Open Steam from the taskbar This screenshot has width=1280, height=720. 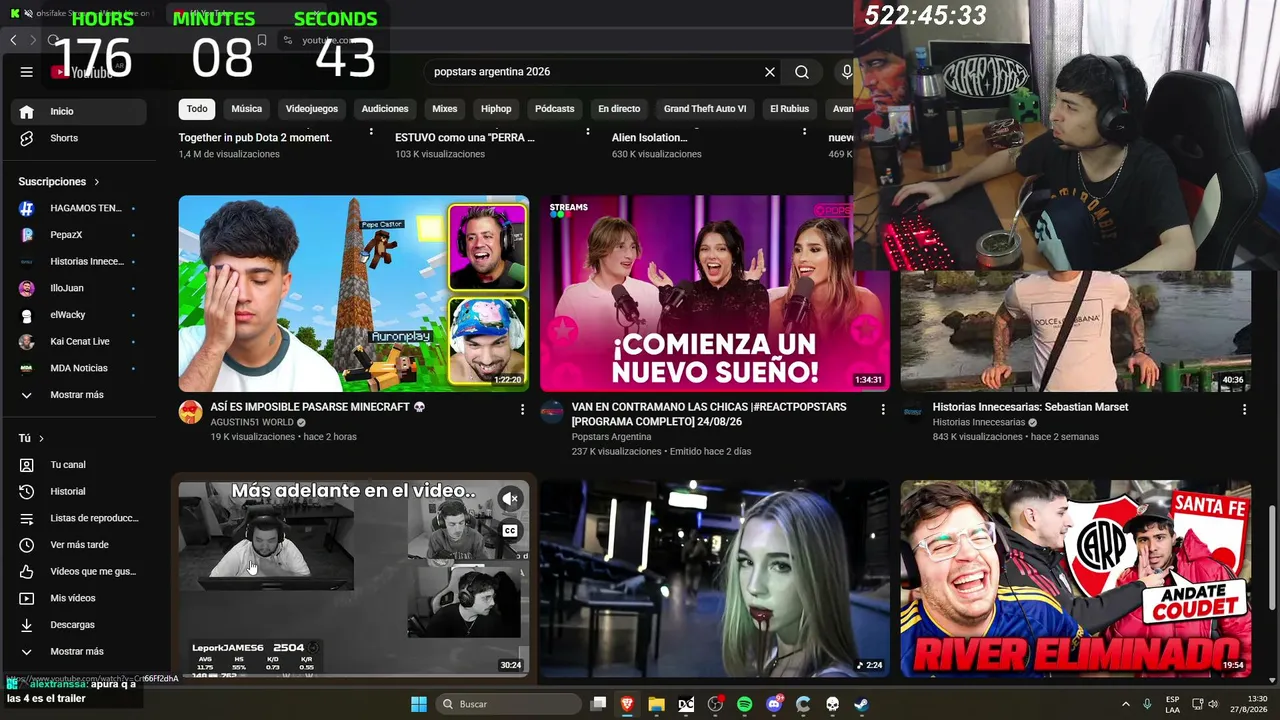(861, 704)
